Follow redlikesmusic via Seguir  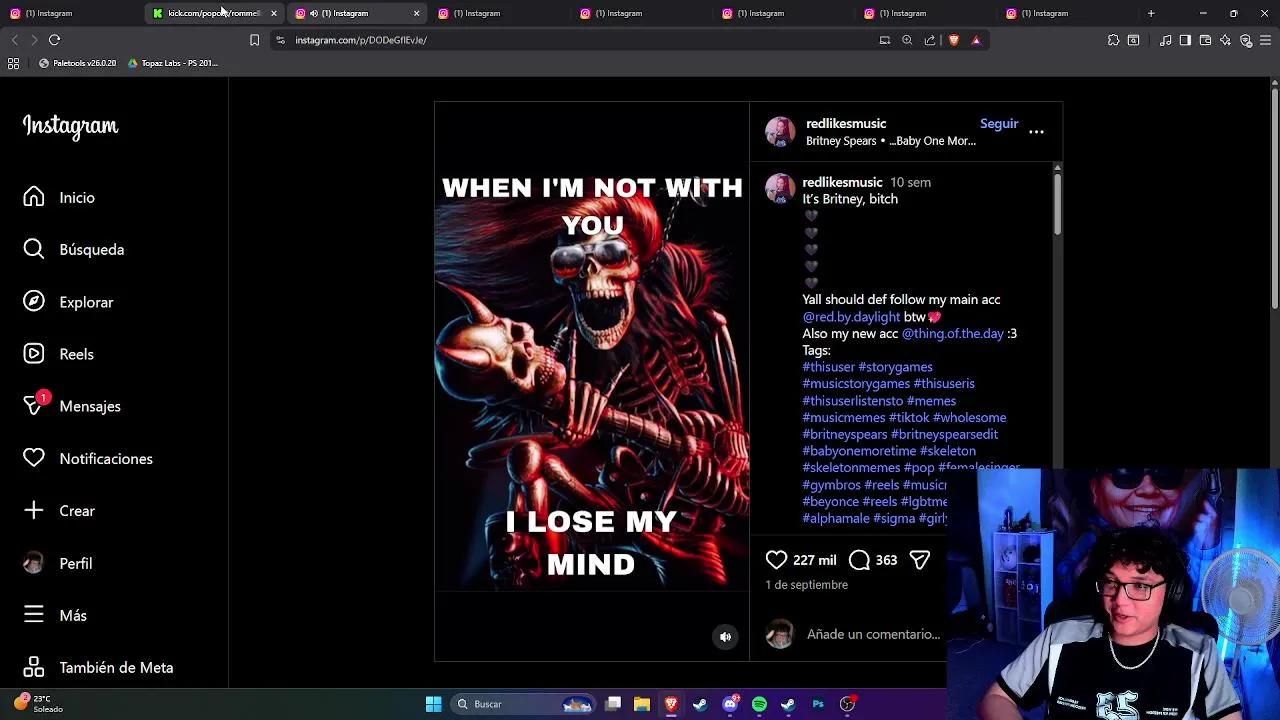pos(999,123)
